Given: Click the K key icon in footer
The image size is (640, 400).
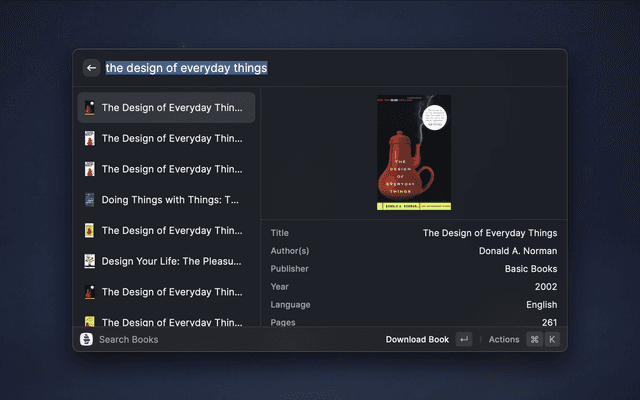Looking at the screenshot, I should [x=551, y=340].
